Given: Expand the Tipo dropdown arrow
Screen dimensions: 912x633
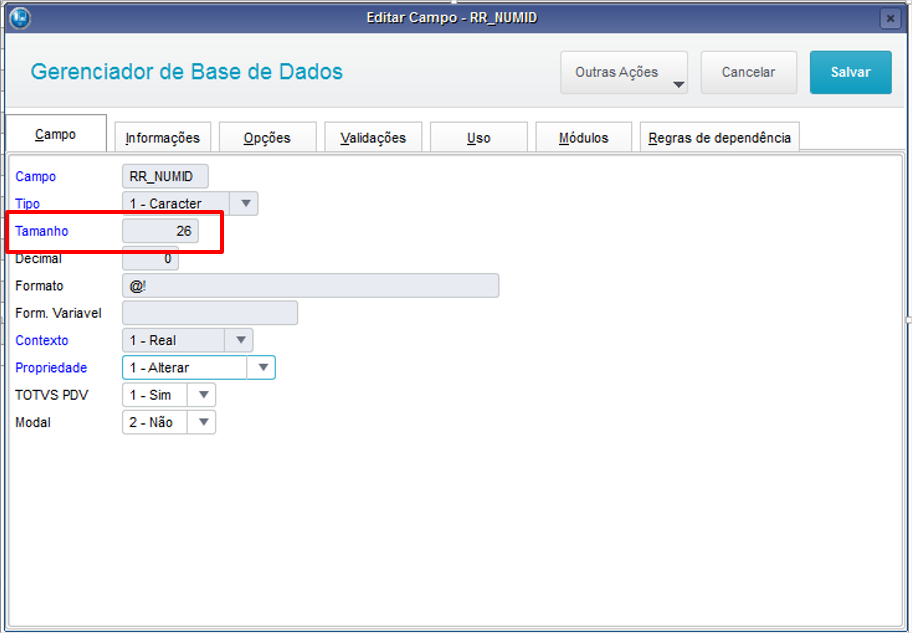Looking at the screenshot, I should [x=245, y=204].
